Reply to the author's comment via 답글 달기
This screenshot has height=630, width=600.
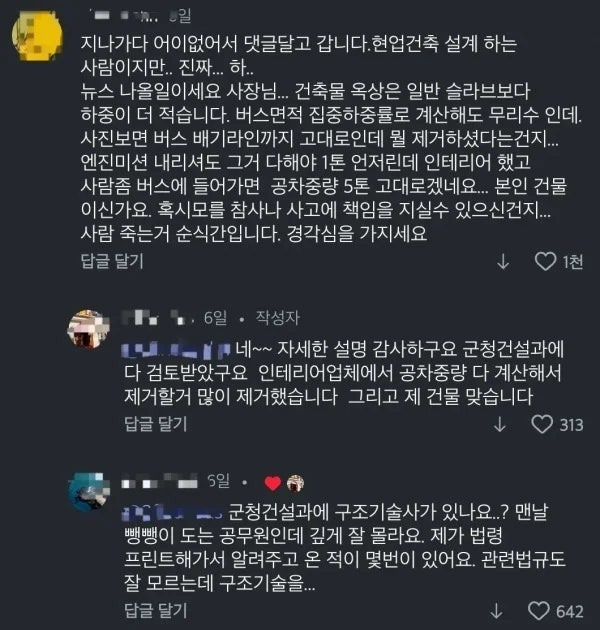(156, 424)
